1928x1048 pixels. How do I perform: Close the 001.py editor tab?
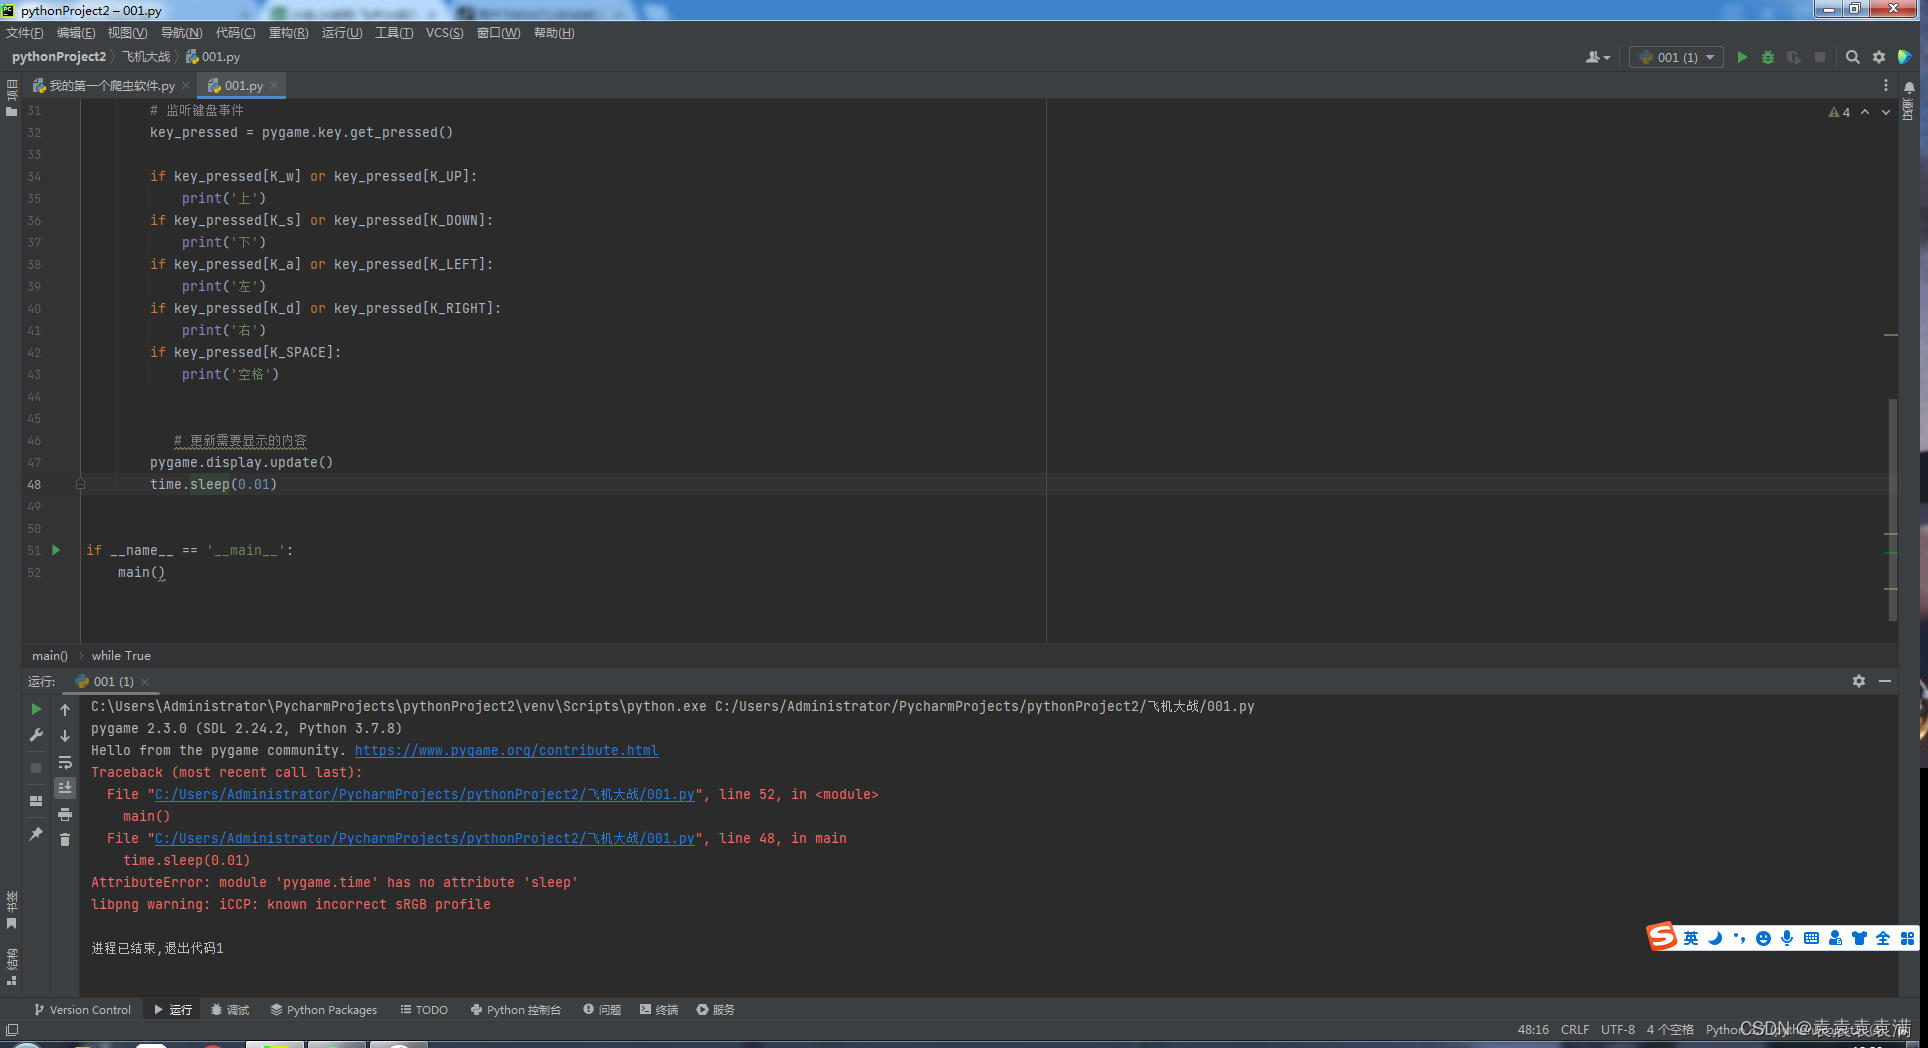point(274,86)
